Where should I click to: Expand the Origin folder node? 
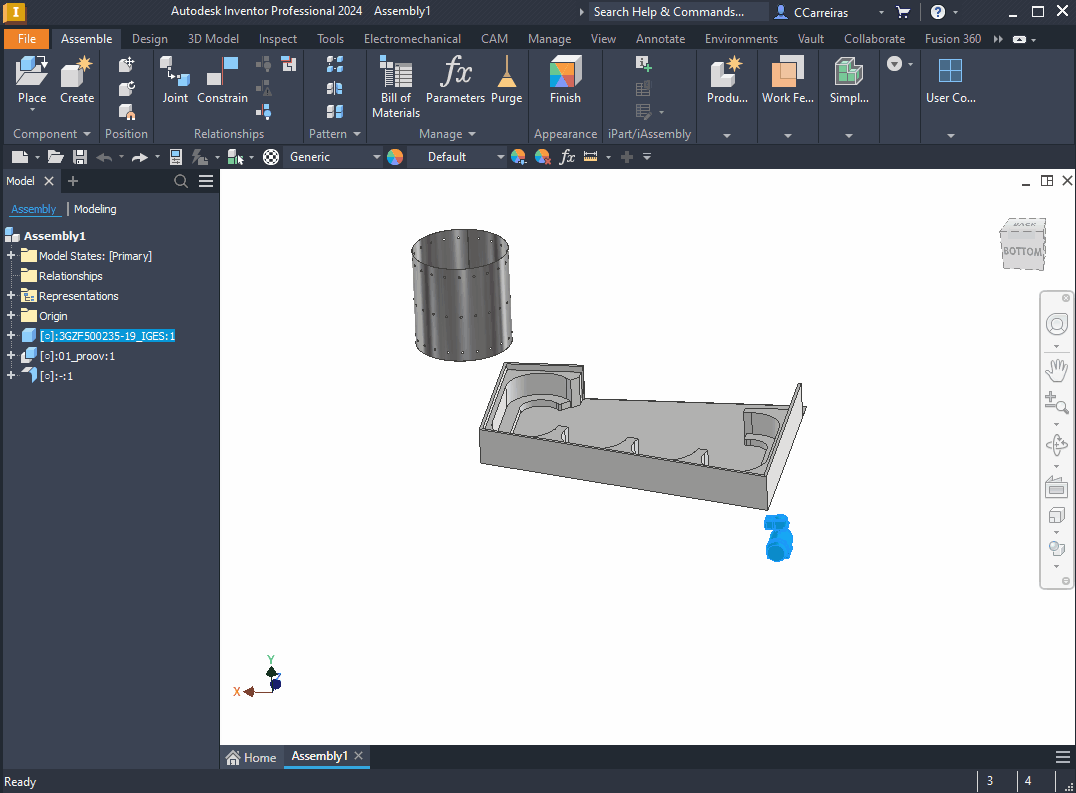(x=11, y=316)
